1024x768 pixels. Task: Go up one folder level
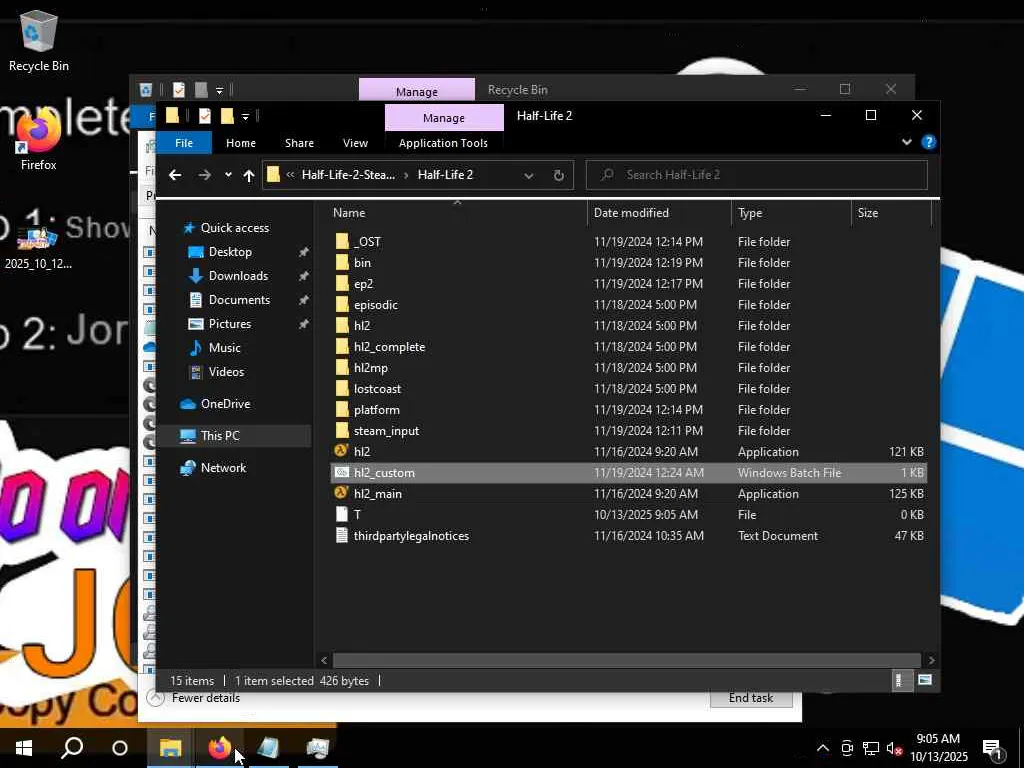[x=248, y=175]
